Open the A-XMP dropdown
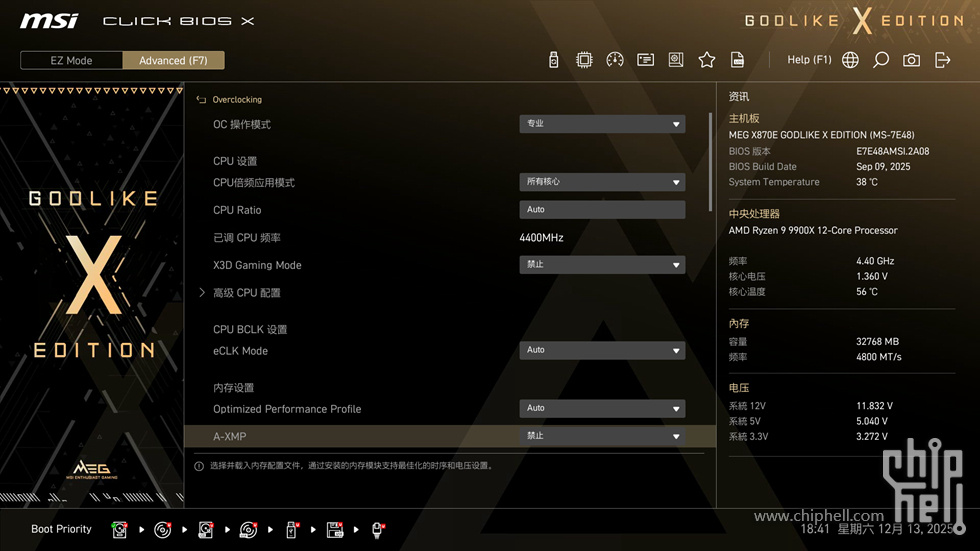 [x=602, y=436]
